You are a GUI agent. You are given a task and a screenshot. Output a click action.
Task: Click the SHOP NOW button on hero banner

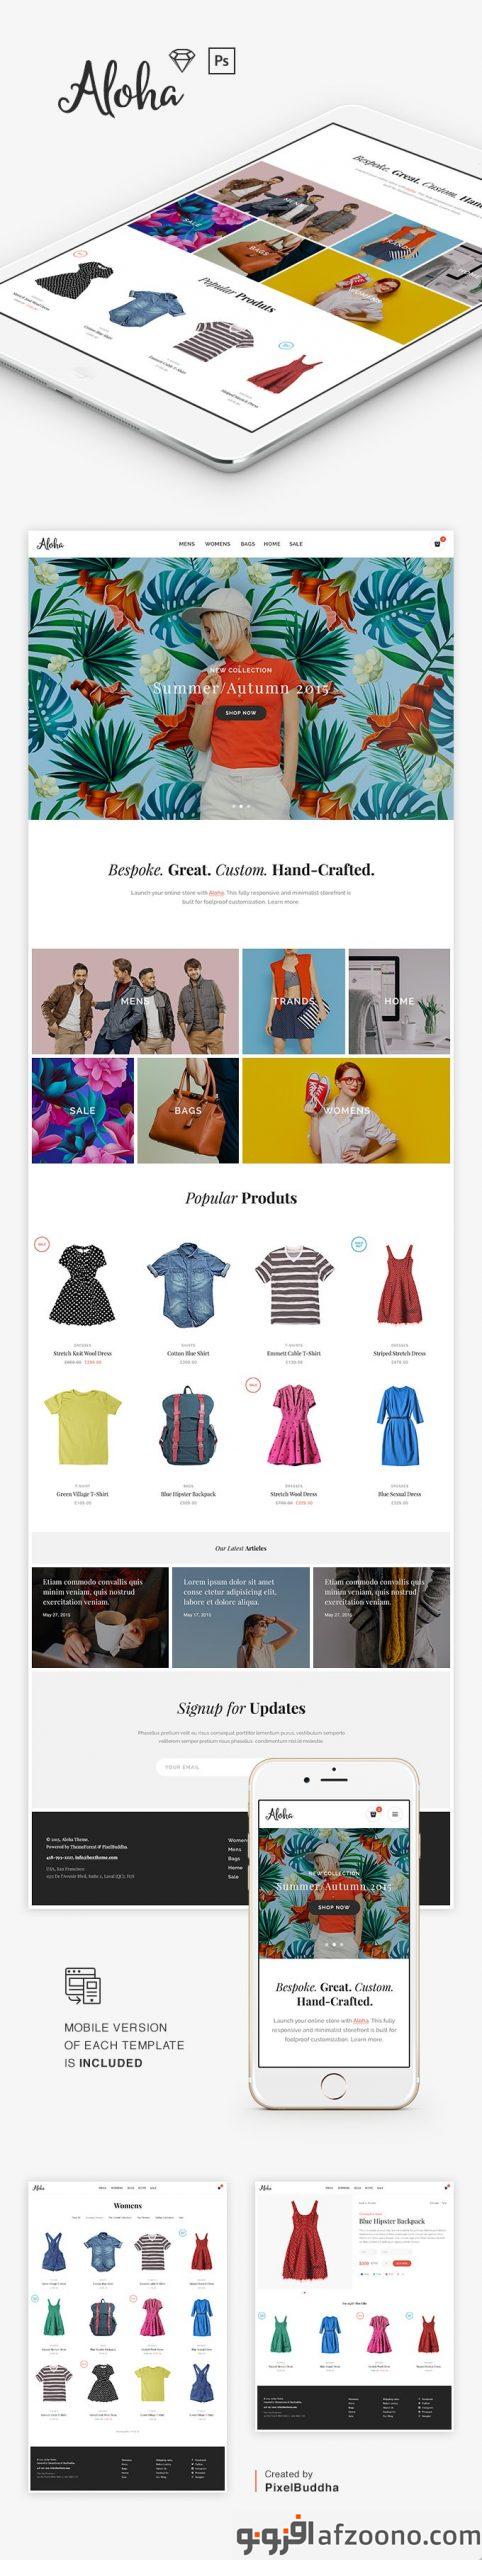coord(241,713)
